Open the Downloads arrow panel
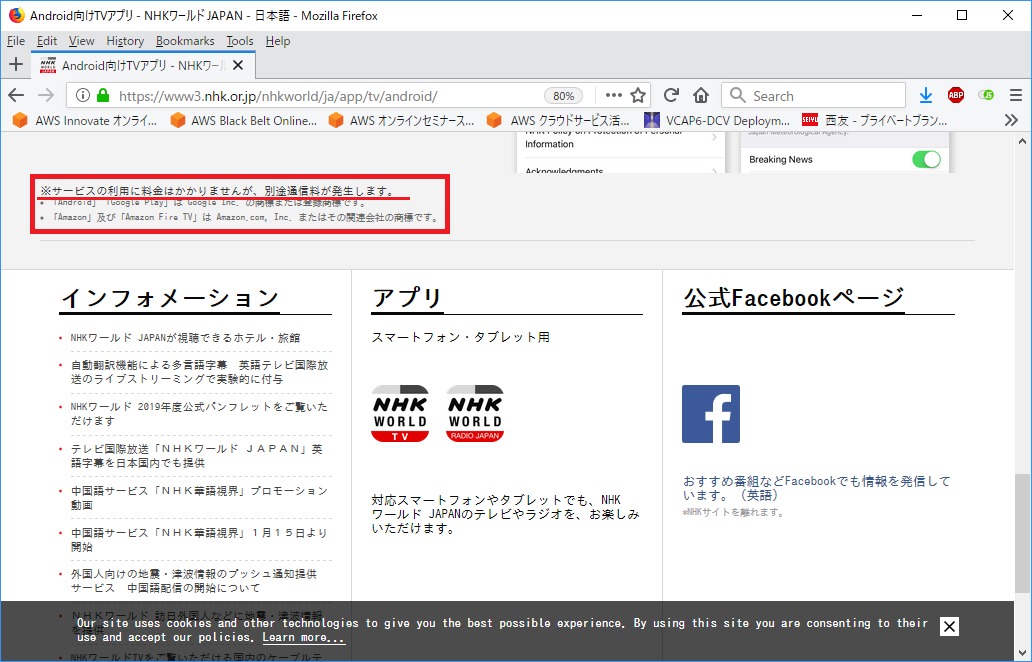This screenshot has width=1032, height=662. coord(926,96)
